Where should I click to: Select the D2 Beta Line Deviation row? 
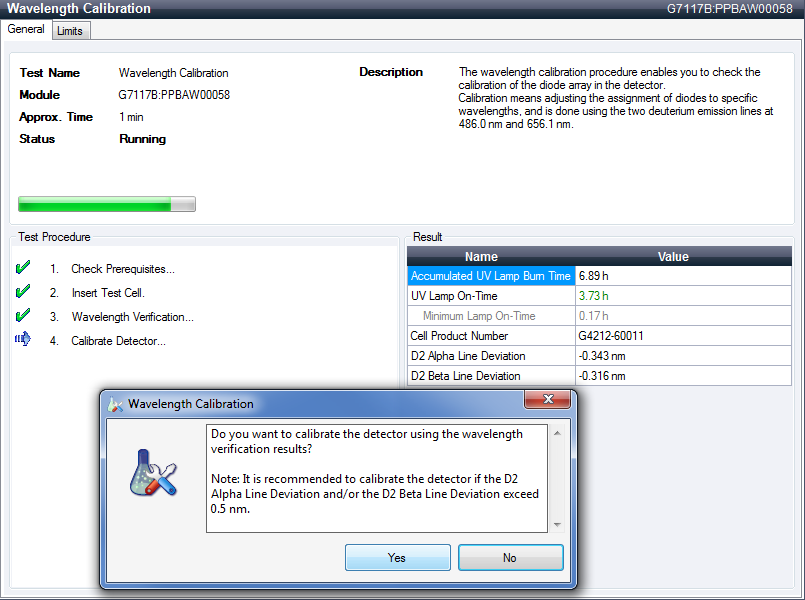pyautogui.click(x=599, y=376)
